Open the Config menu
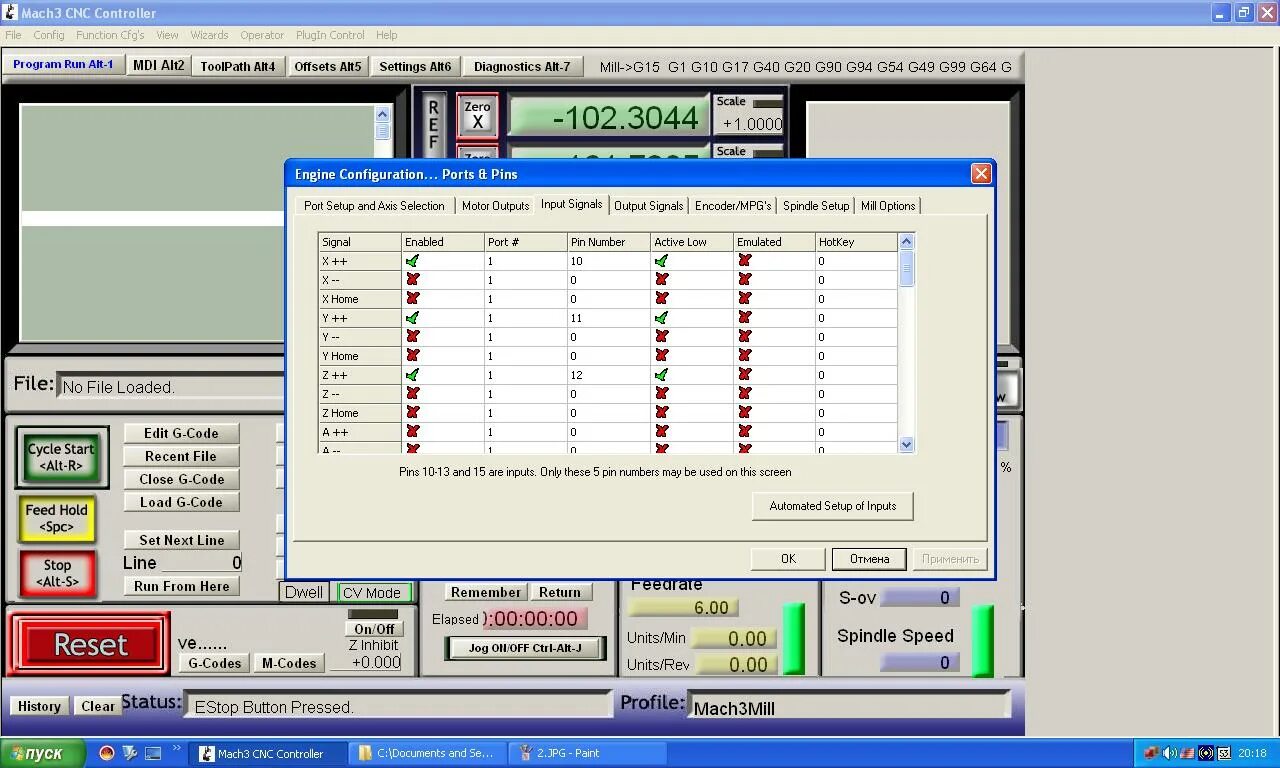This screenshot has width=1280, height=768. pos(48,35)
